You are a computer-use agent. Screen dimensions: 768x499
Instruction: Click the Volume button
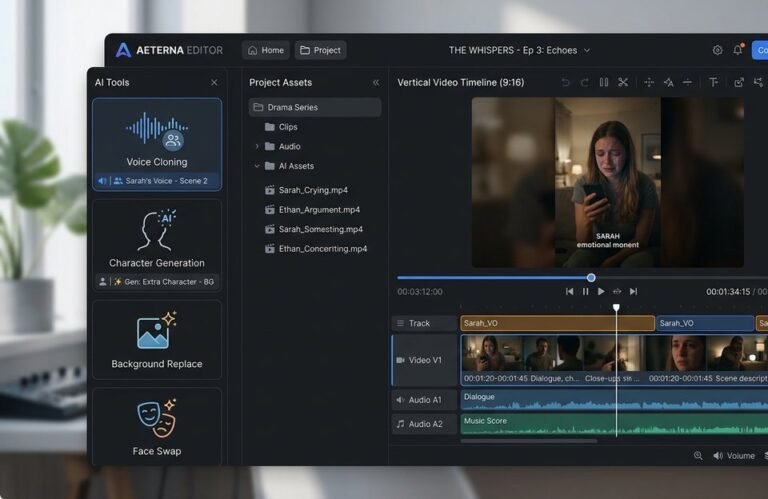(734, 456)
